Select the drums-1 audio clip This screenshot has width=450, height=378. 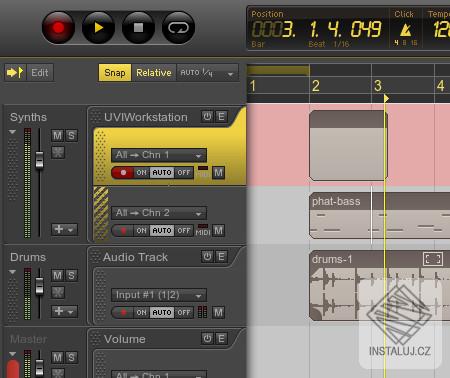(379, 285)
